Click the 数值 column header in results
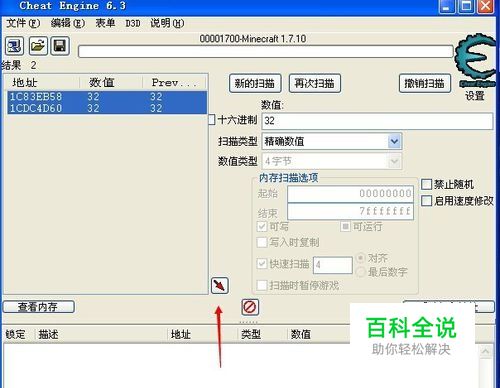Screen dimensions: 500x388 (111, 82)
